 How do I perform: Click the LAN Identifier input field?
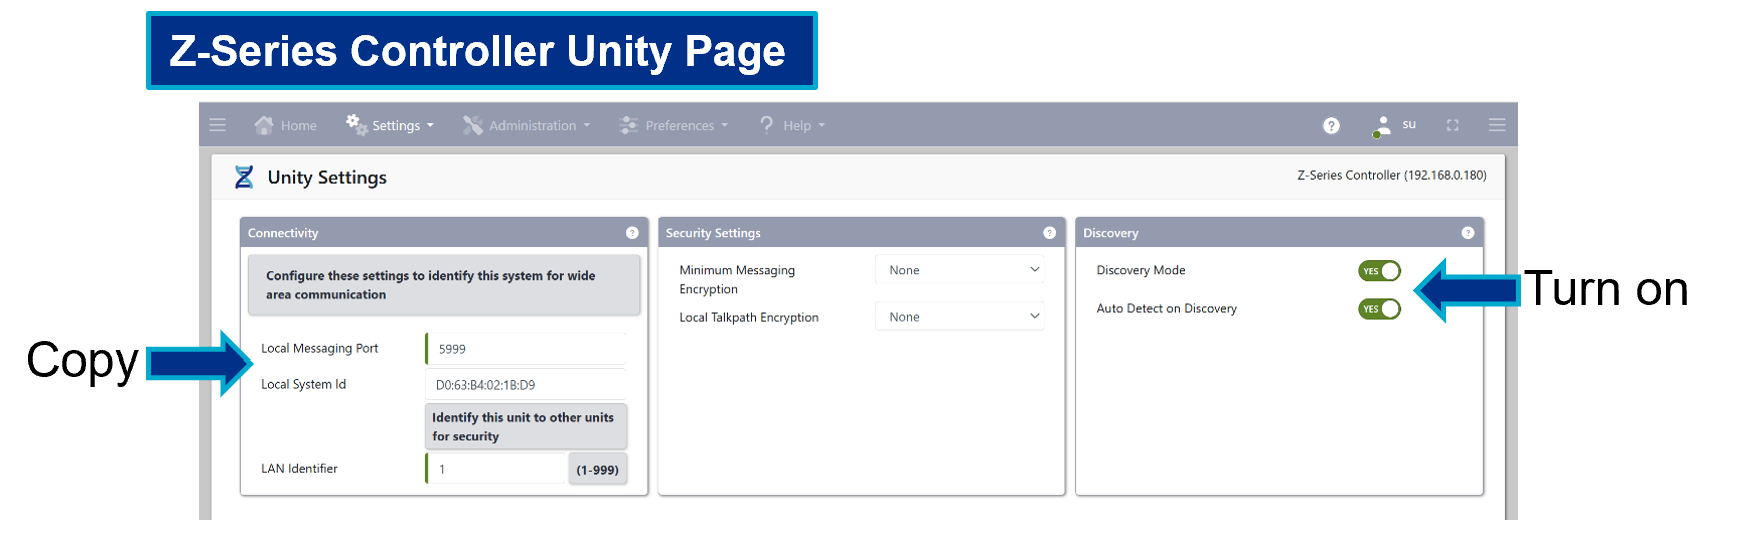497,469
